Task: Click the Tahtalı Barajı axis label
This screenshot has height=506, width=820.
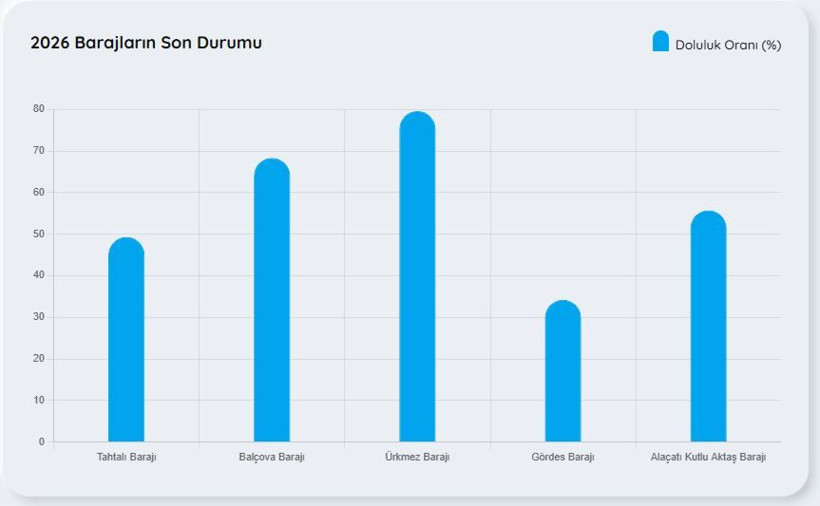Action: pyautogui.click(x=126, y=457)
